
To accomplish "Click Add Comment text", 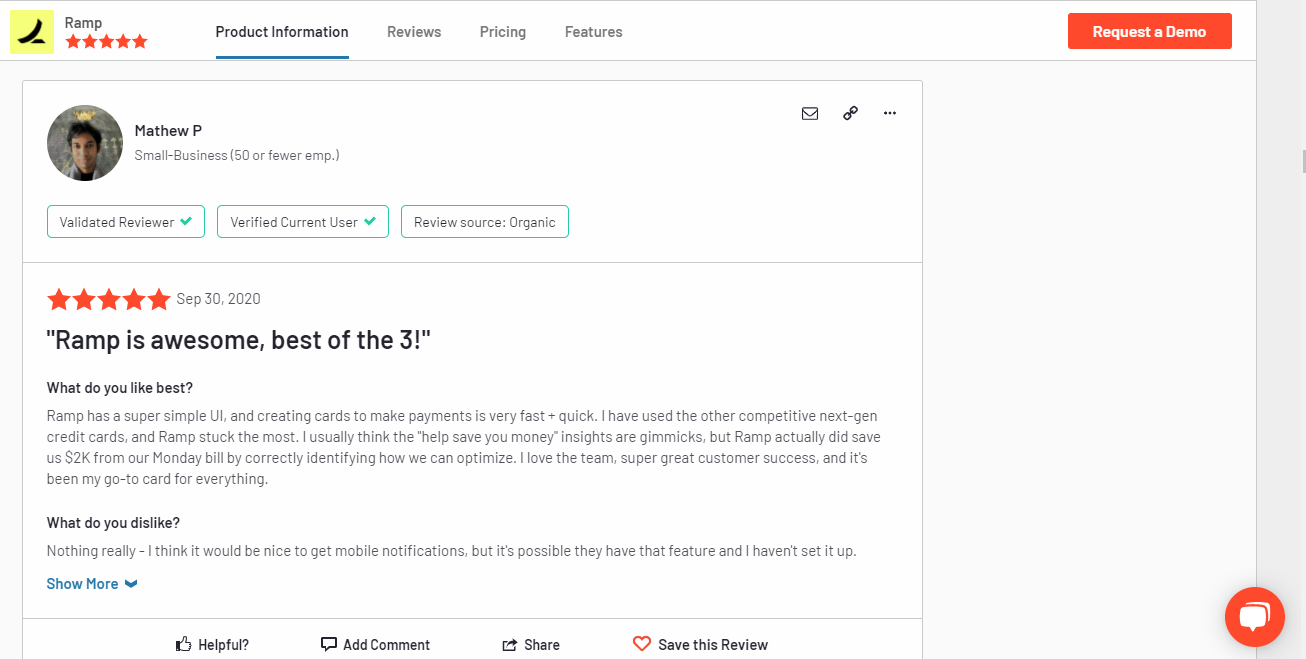I will 387,645.
